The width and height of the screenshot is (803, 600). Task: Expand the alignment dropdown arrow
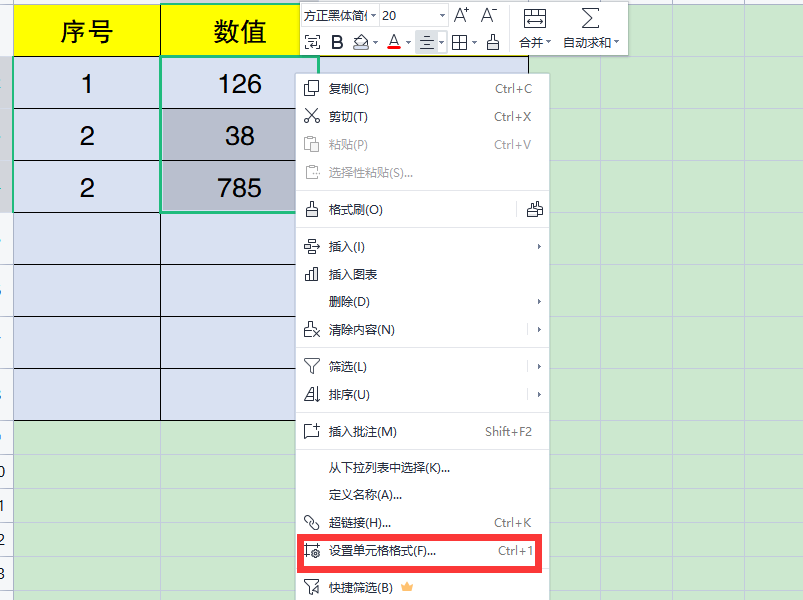(441, 42)
